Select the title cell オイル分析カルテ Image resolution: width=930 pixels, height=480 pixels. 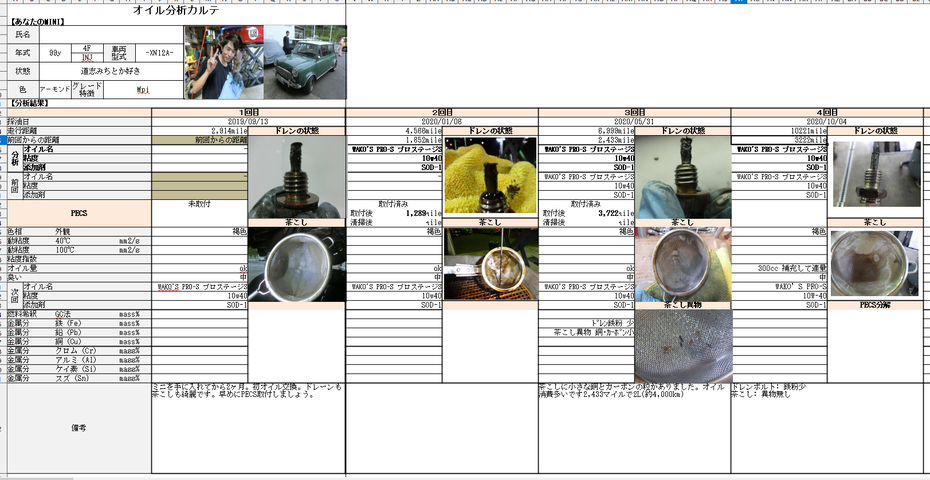point(177,10)
